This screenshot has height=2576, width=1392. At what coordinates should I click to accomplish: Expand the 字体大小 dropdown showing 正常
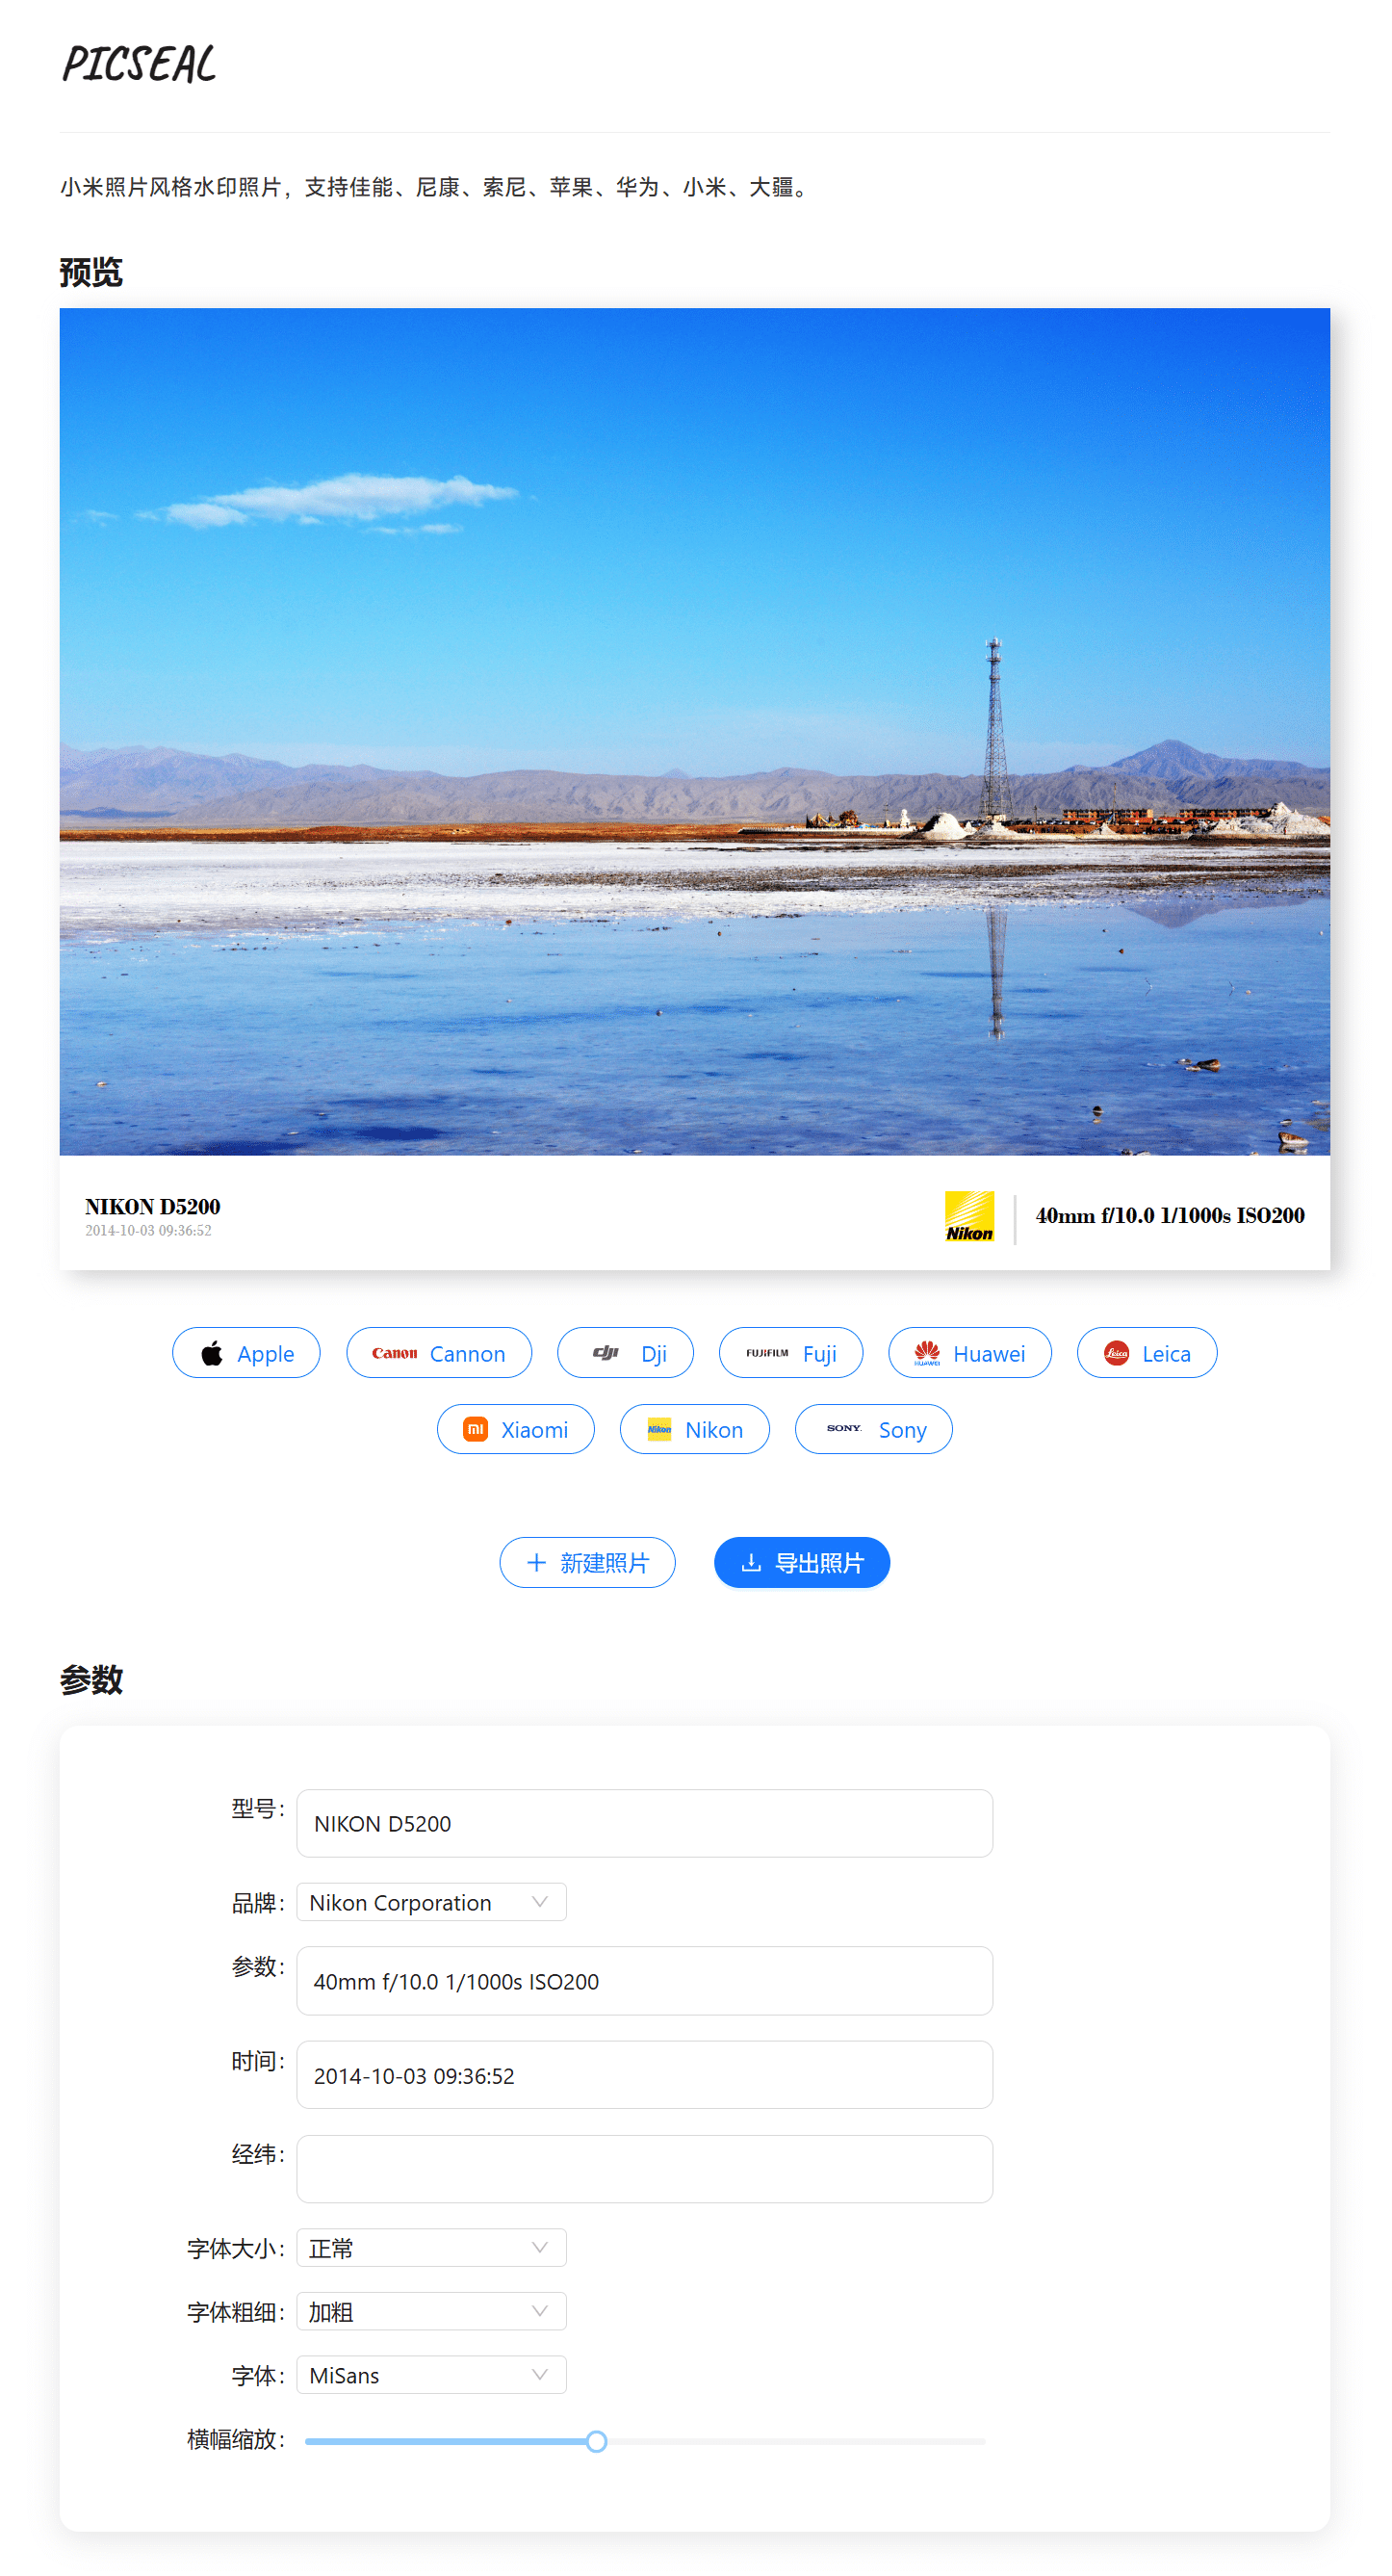[x=432, y=2248]
